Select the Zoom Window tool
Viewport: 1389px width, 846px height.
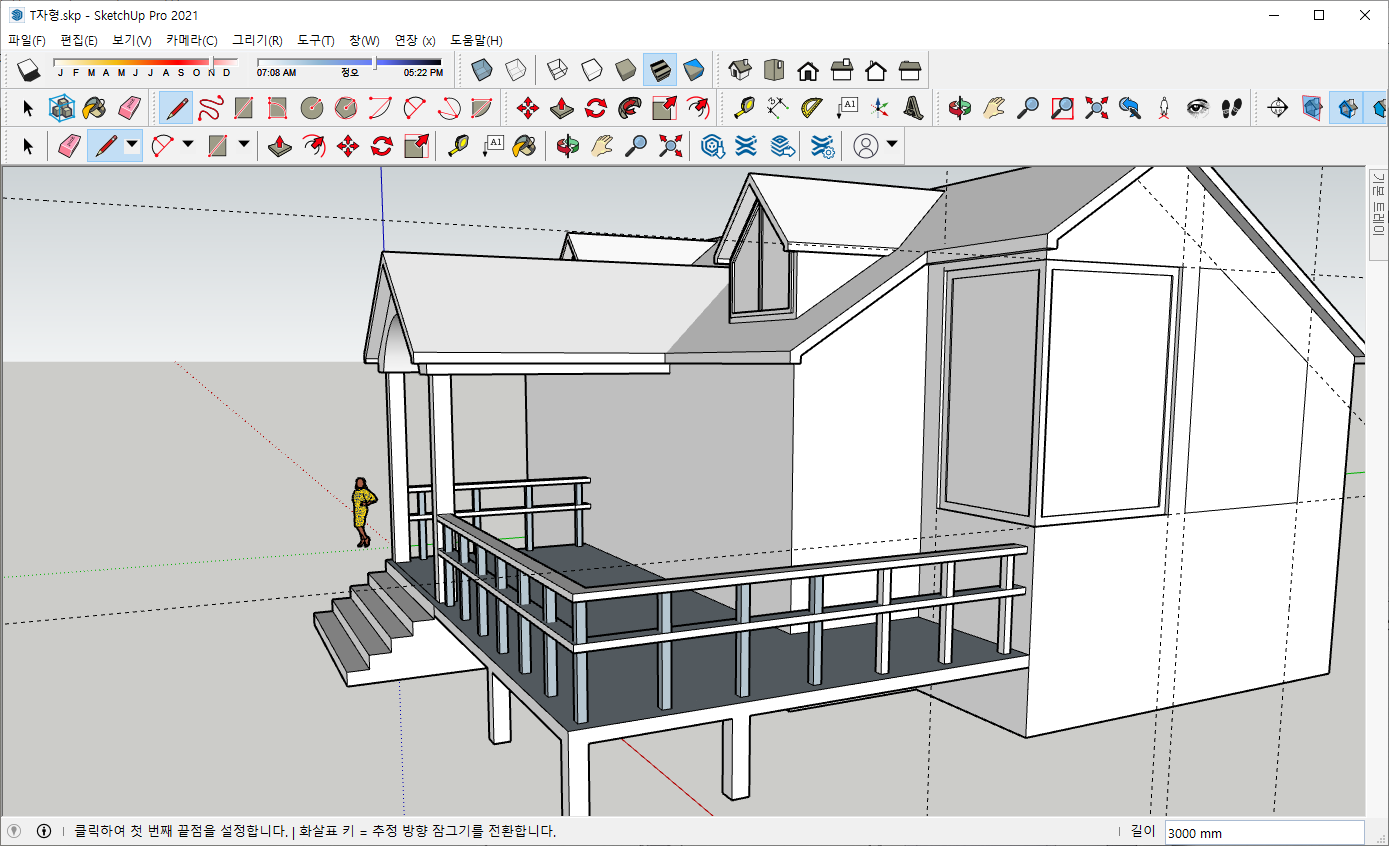tap(1062, 107)
